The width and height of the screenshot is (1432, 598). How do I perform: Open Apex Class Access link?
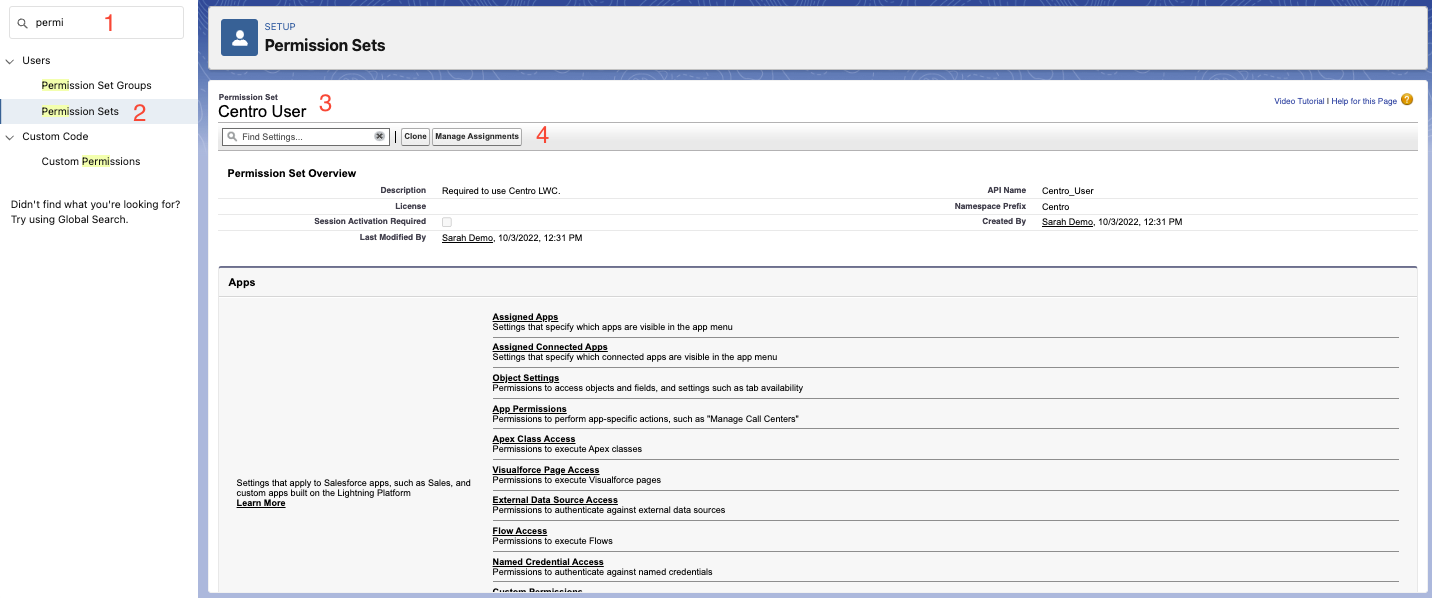[x=534, y=439]
